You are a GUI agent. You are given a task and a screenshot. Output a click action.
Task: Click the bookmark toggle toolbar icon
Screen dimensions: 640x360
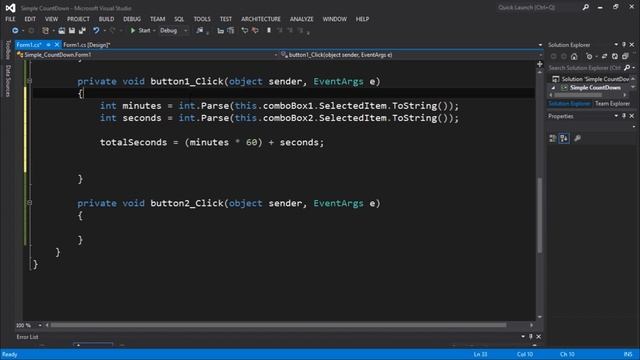pyautogui.click(x=269, y=31)
